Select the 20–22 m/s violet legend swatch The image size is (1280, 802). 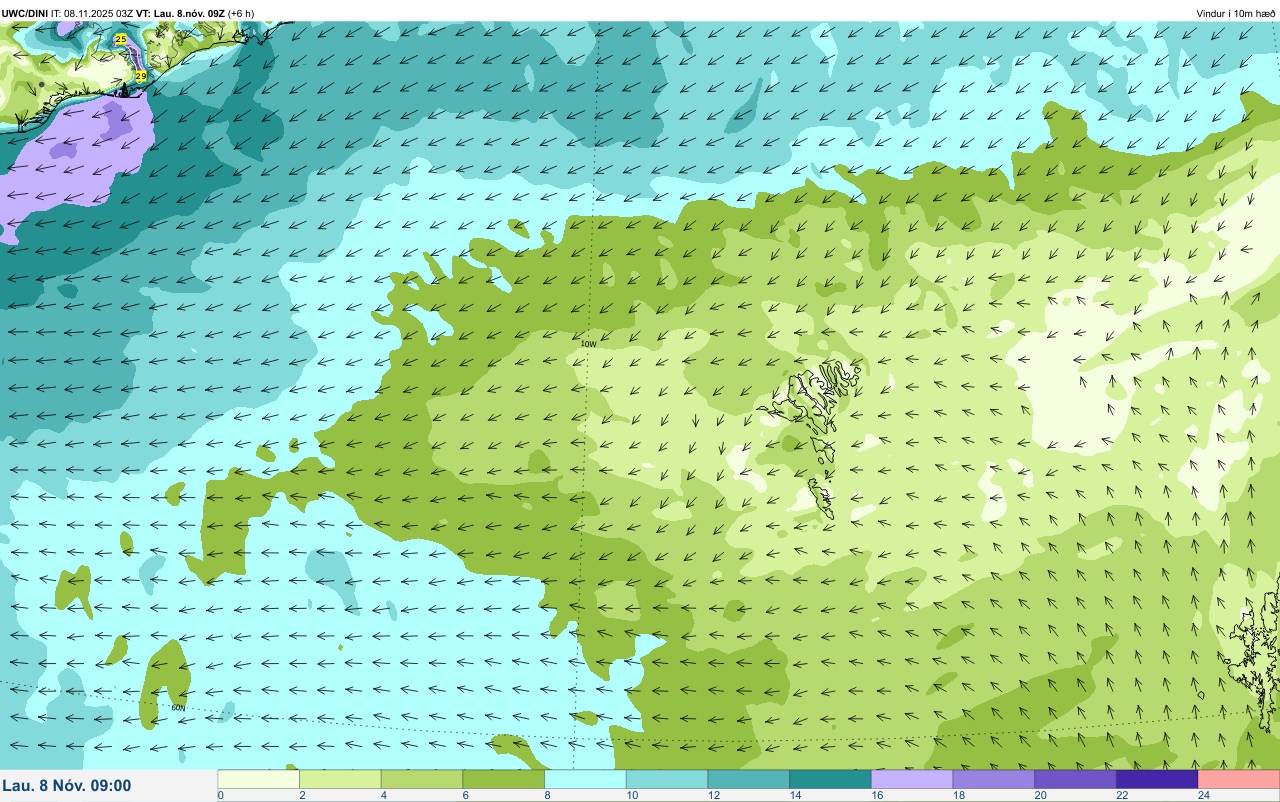pos(1075,779)
